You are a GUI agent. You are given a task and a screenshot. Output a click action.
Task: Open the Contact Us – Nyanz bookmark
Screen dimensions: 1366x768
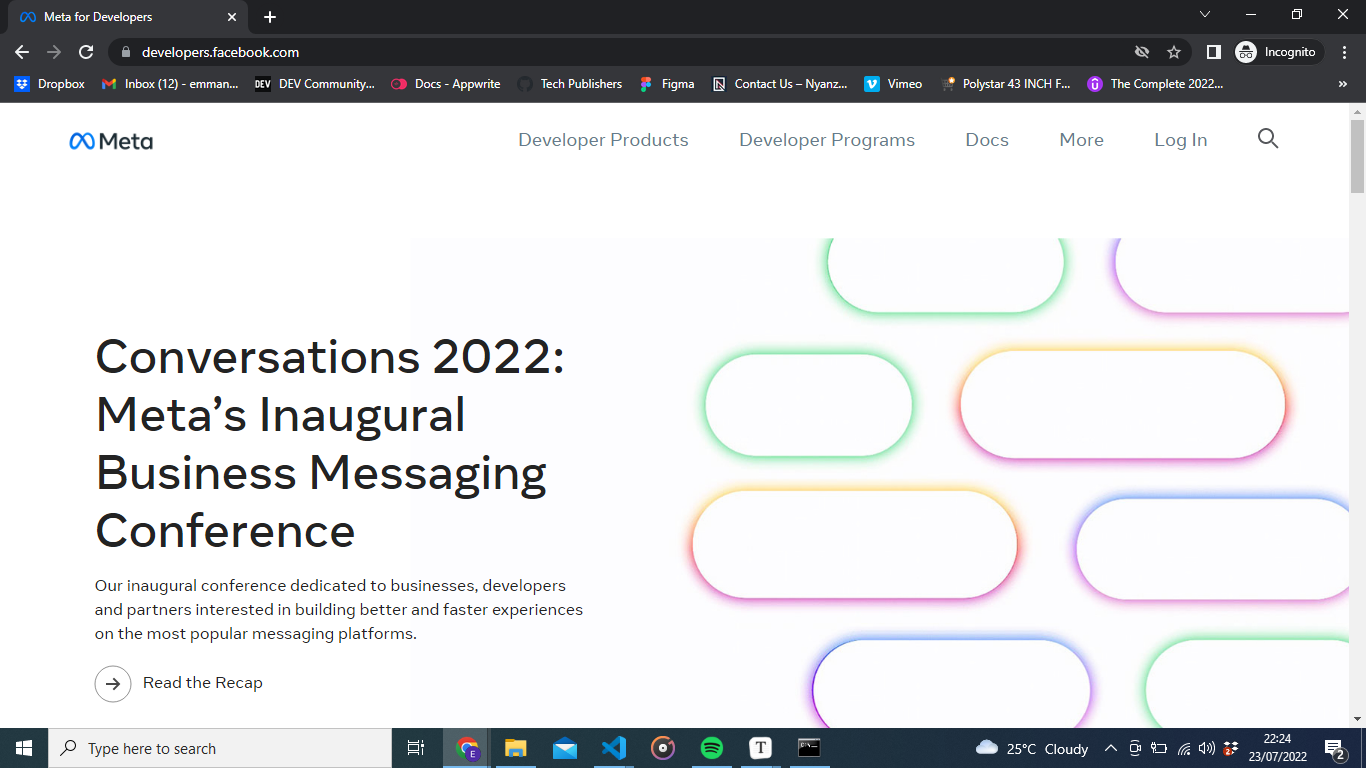click(x=780, y=84)
